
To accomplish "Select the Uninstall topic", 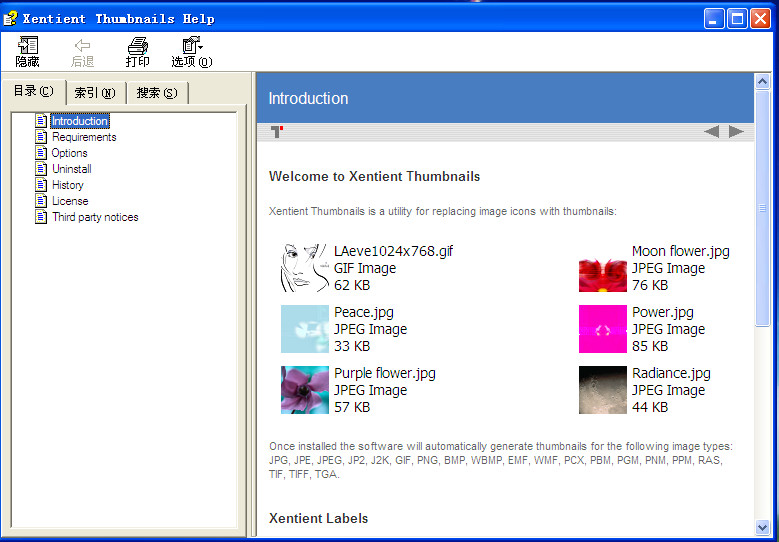I will [71, 169].
